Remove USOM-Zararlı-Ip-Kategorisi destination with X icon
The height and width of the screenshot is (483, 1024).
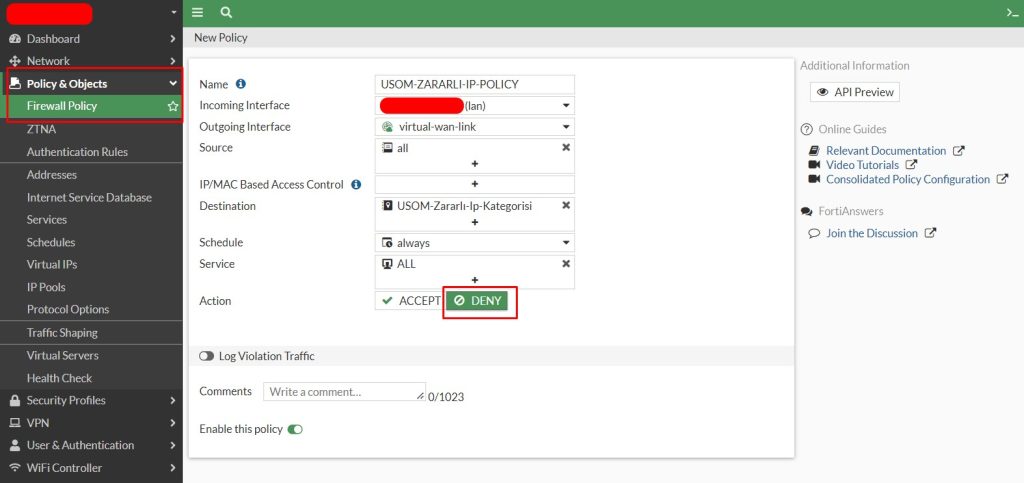pyautogui.click(x=565, y=205)
